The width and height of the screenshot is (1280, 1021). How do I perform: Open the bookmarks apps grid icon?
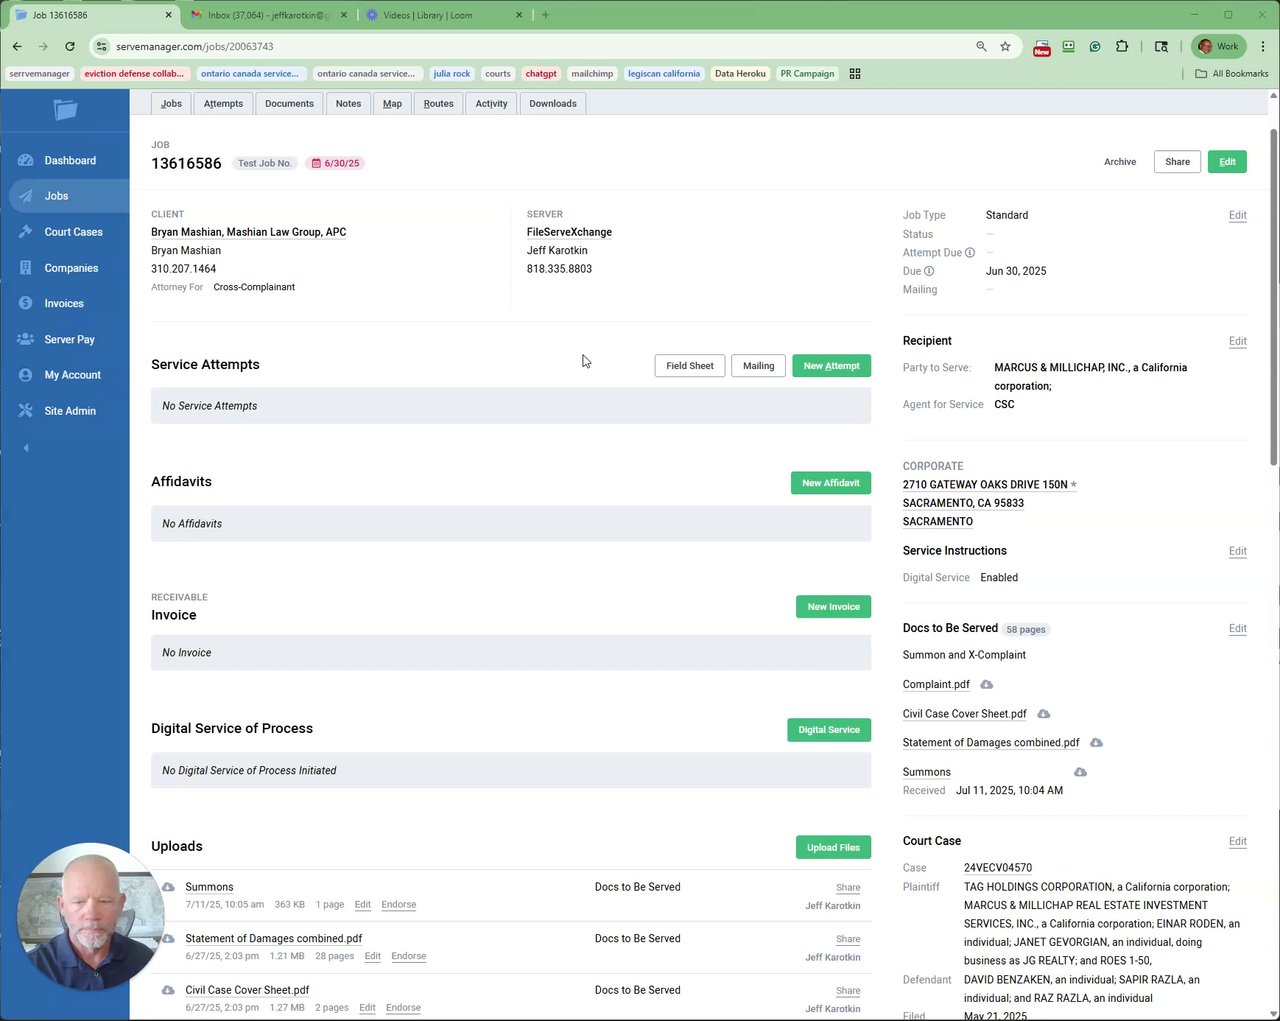pos(855,74)
